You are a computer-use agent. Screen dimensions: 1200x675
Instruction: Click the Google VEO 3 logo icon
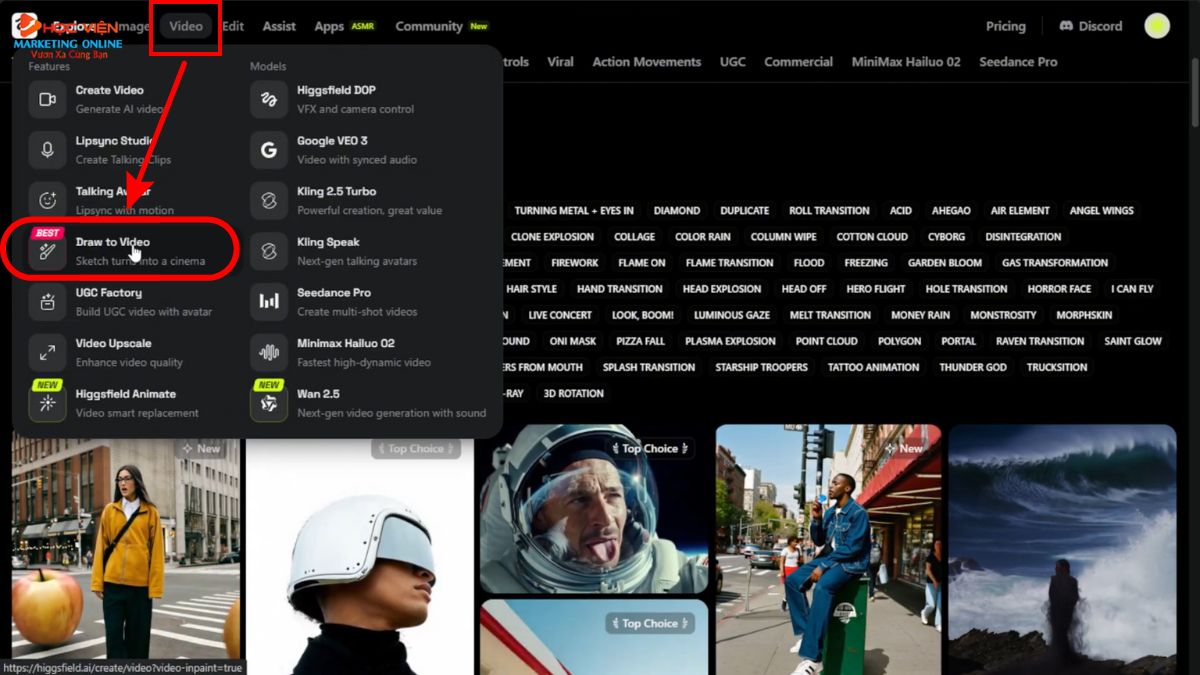(268, 150)
